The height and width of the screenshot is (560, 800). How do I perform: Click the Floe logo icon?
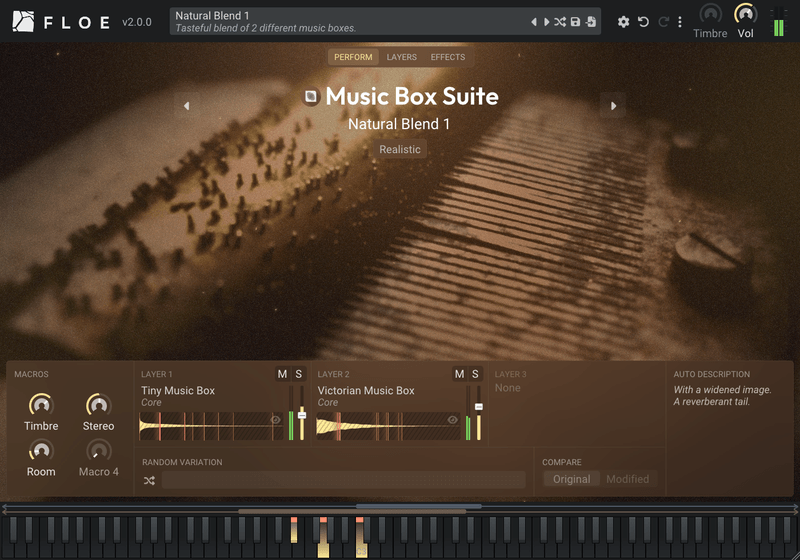(23, 21)
